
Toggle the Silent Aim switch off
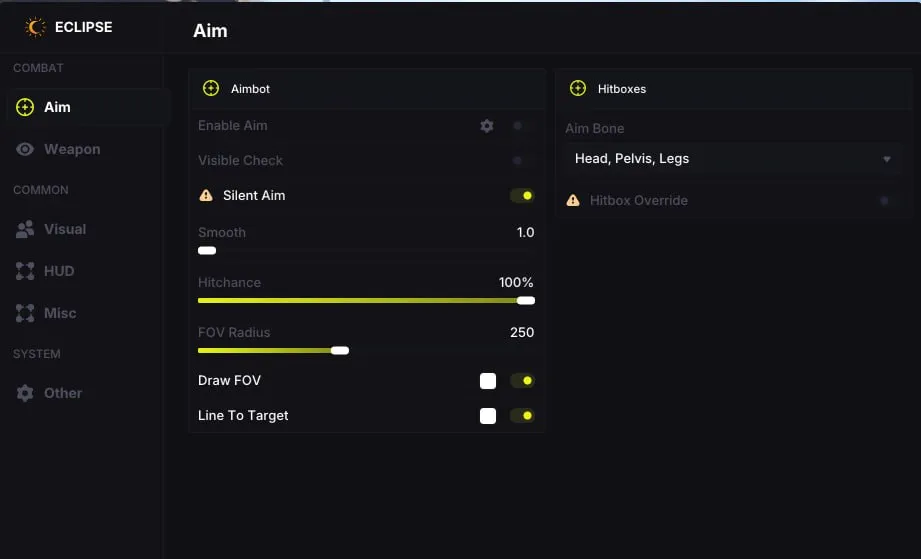point(522,196)
